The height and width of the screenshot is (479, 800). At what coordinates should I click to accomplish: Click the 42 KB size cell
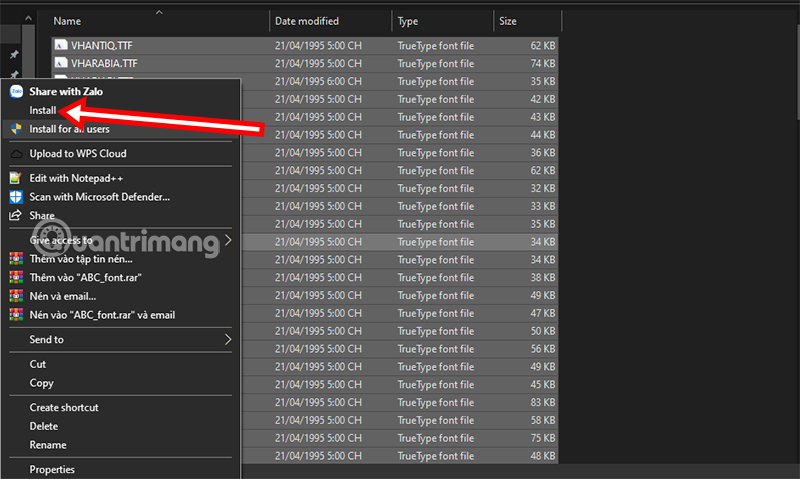click(x=543, y=99)
